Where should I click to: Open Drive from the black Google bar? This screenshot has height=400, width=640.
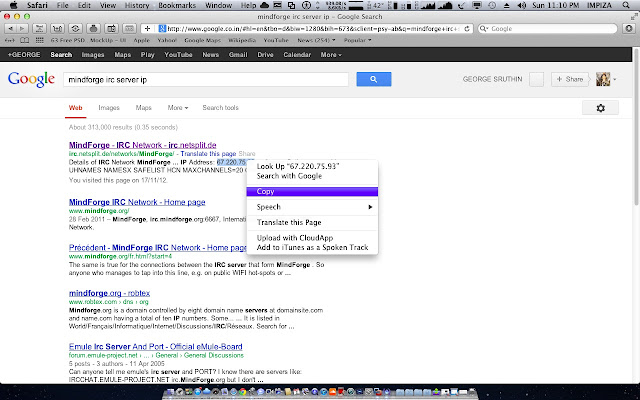pyautogui.click(x=265, y=55)
